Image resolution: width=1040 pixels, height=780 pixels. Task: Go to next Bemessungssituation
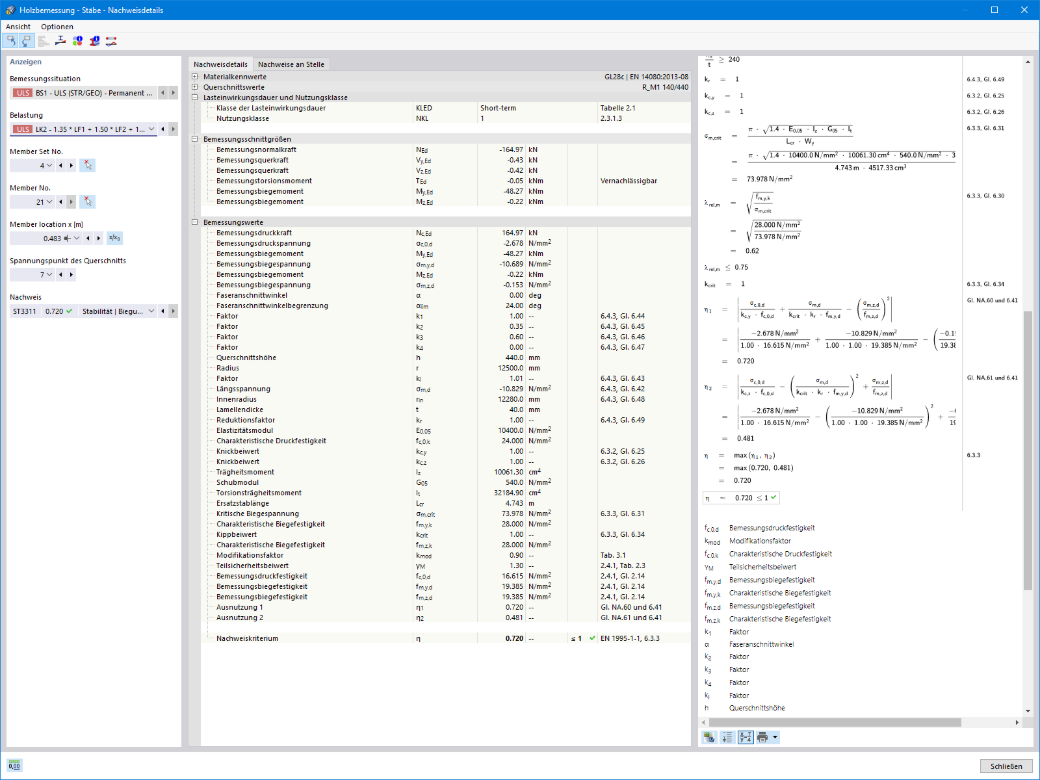pyautogui.click(x=174, y=94)
